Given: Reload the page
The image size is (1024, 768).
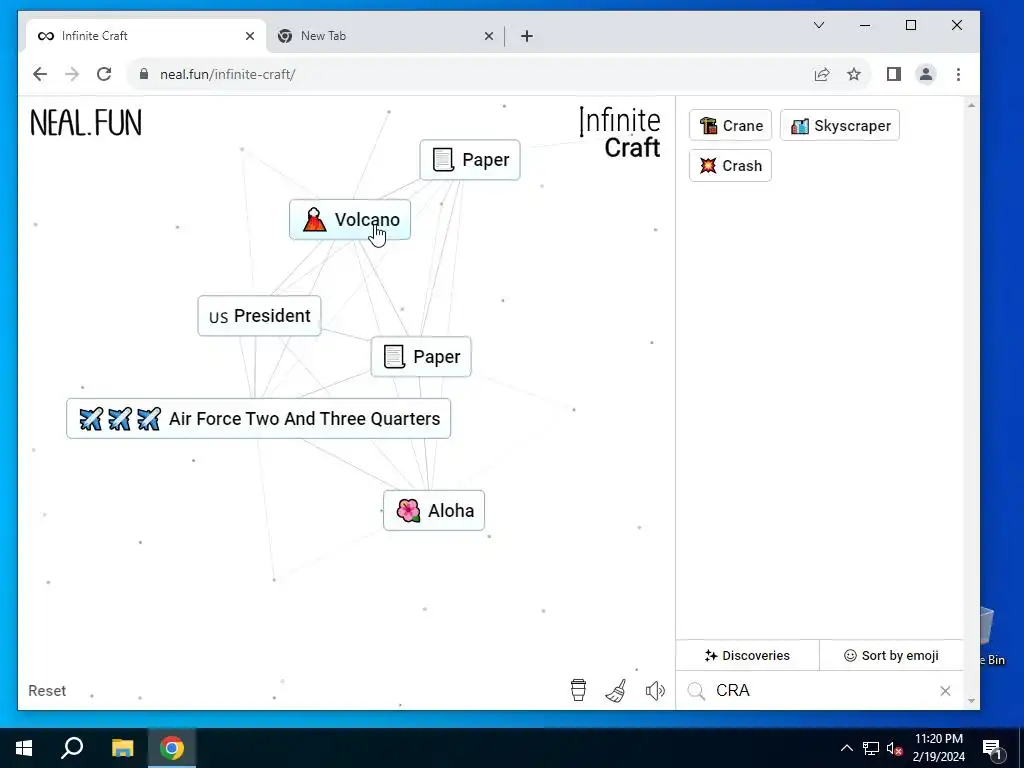Looking at the screenshot, I should coord(104,74).
